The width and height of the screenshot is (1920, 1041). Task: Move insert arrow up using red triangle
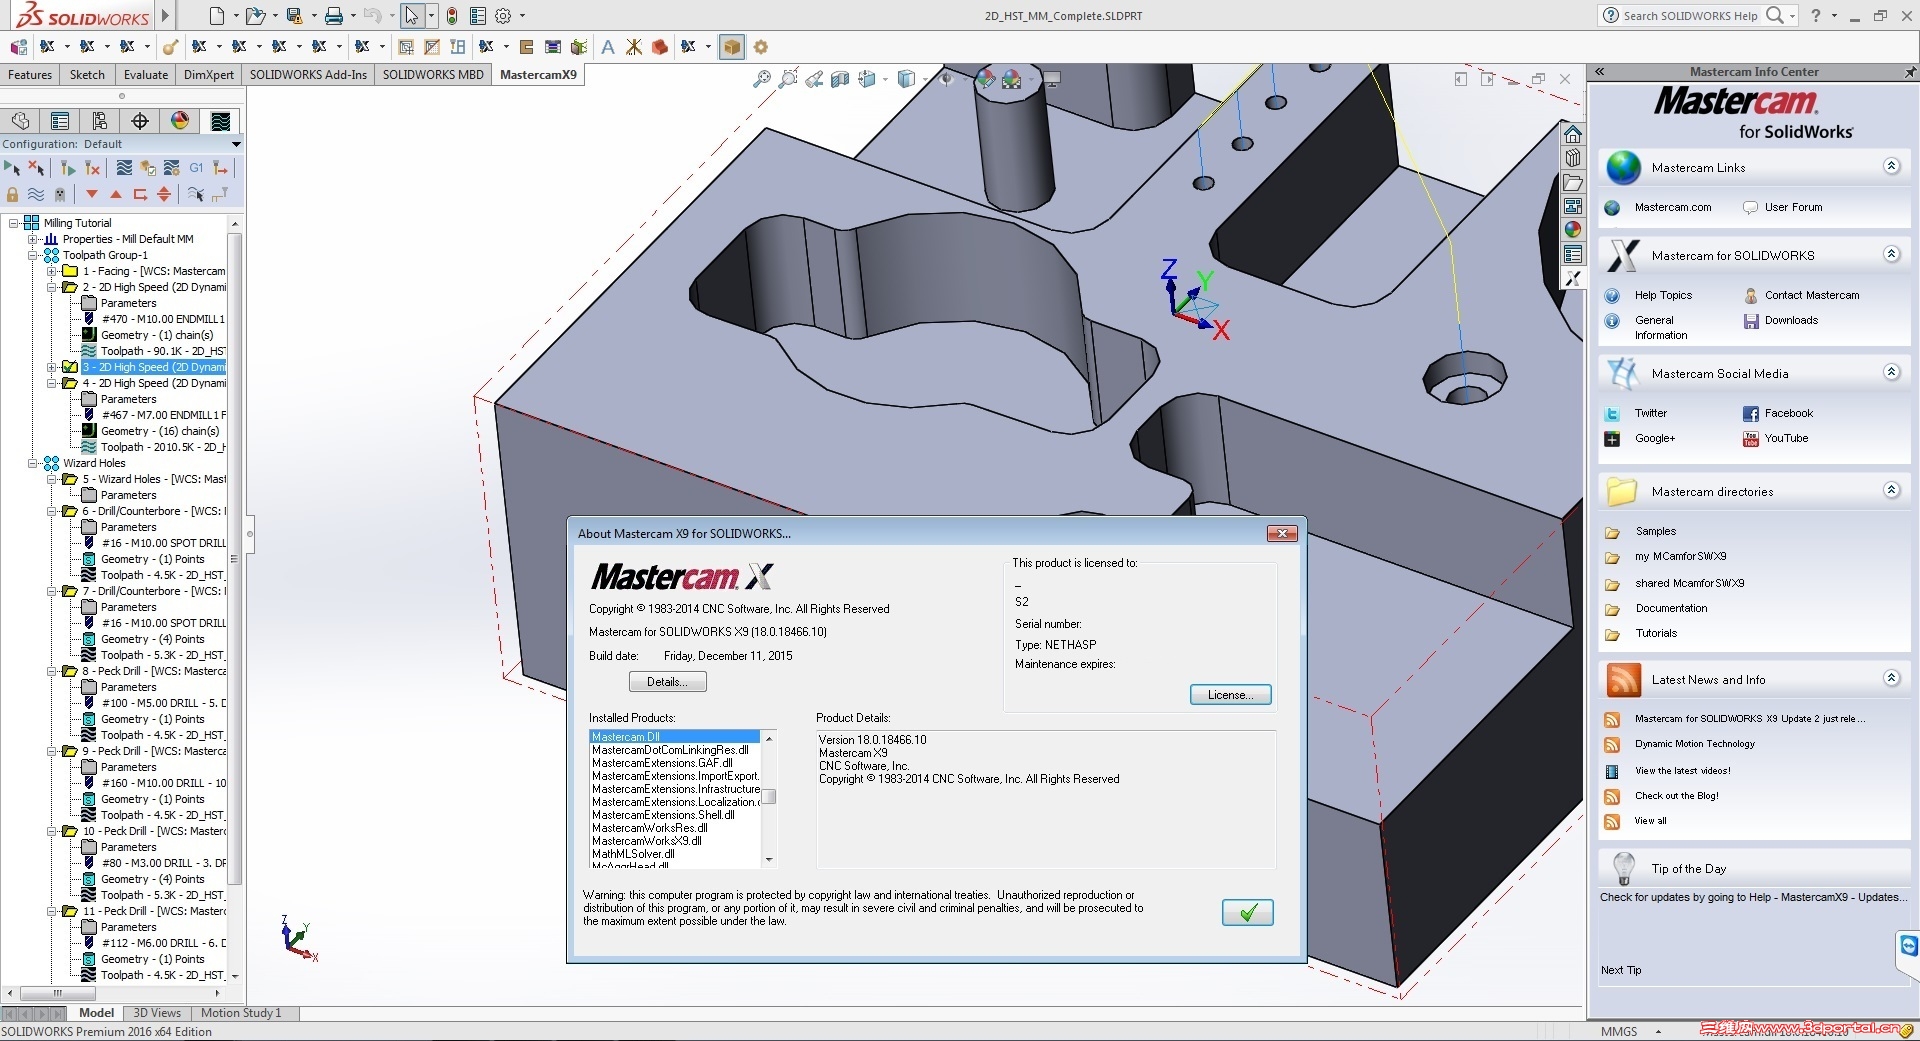point(116,194)
